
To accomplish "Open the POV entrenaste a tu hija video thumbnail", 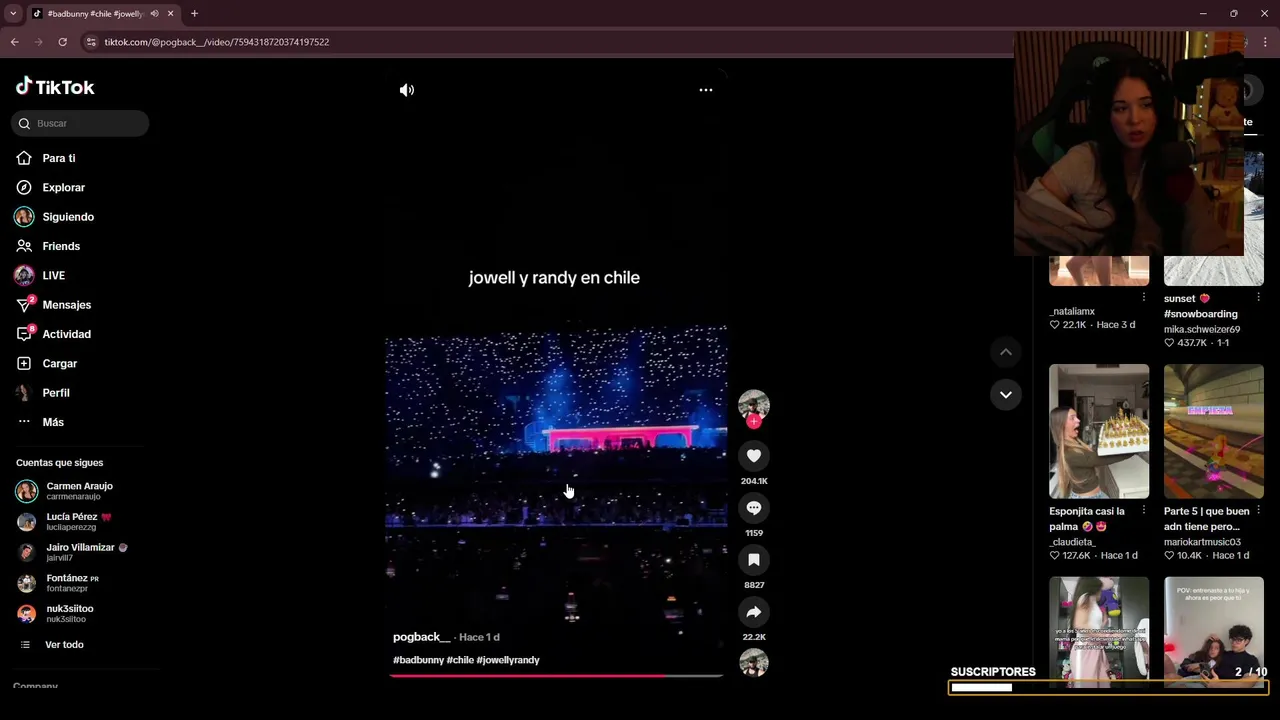I will (1214, 632).
